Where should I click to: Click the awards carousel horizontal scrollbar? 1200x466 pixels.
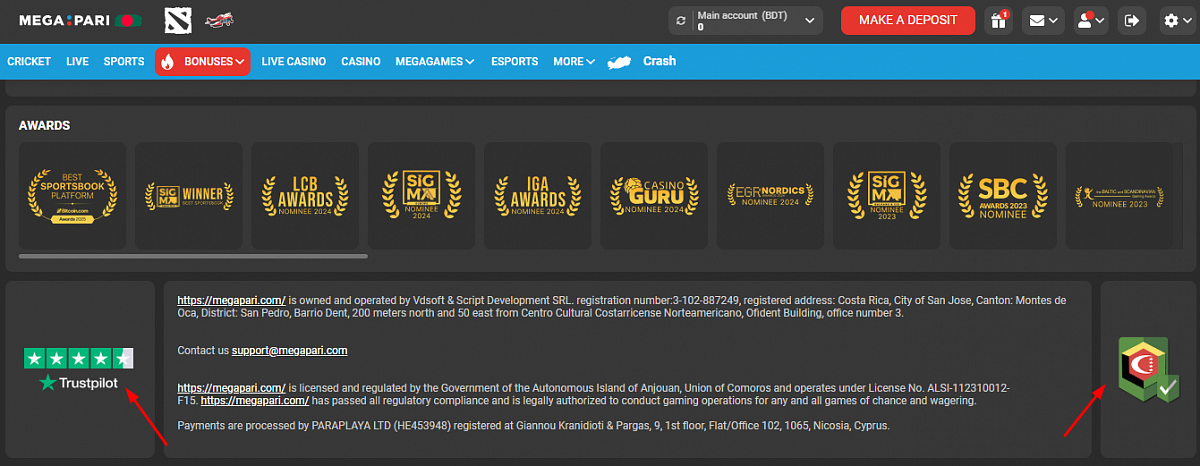point(193,257)
